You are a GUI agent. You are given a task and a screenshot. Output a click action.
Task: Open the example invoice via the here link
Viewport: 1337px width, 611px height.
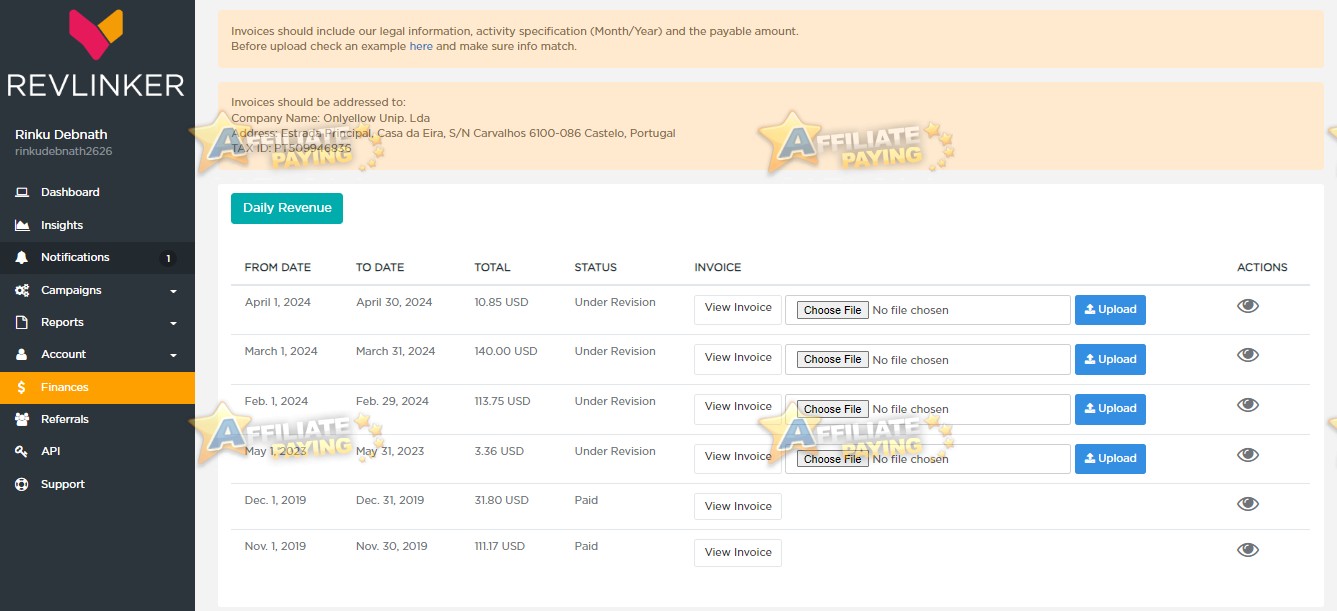(421, 46)
